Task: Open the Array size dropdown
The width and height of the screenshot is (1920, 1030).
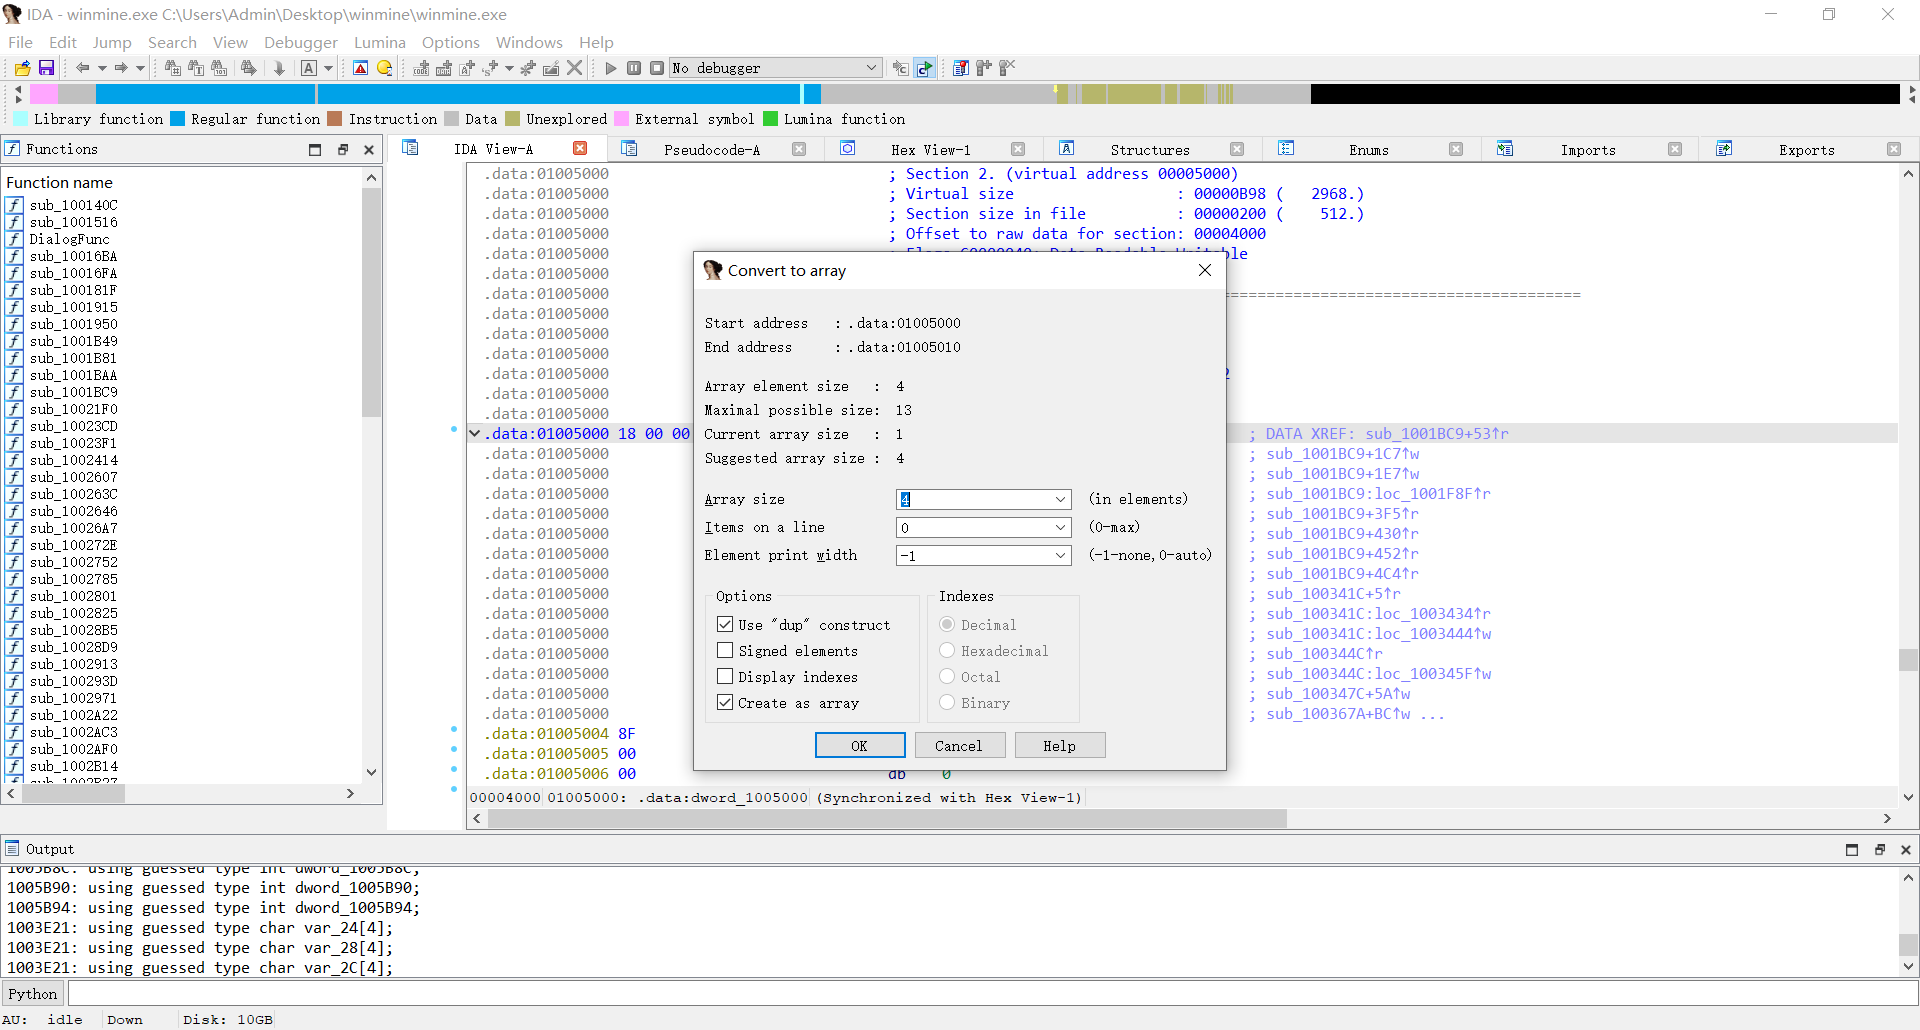Action: pyautogui.click(x=1060, y=500)
